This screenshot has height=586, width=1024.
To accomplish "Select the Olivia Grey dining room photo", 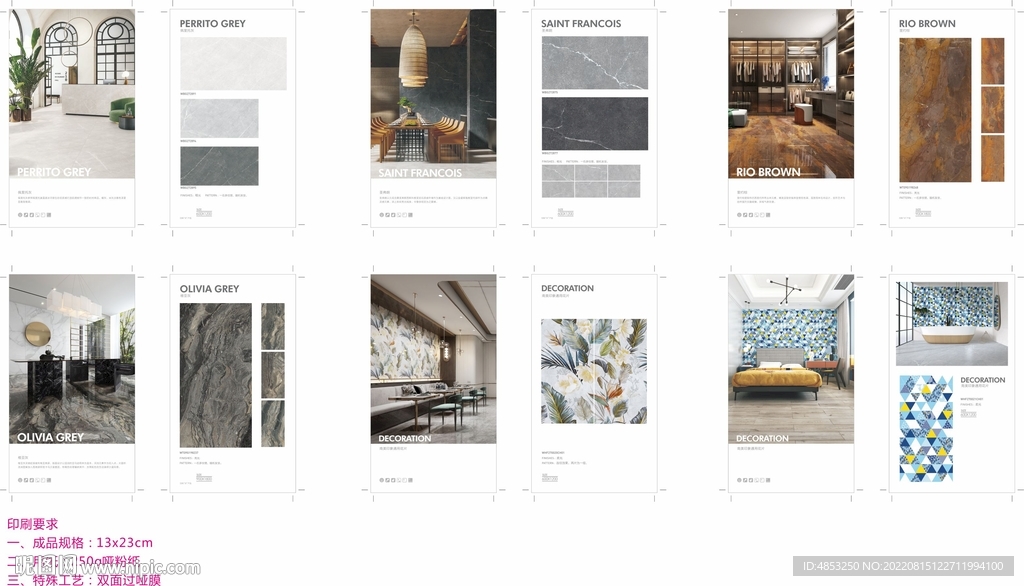I will pyautogui.click(x=72, y=359).
